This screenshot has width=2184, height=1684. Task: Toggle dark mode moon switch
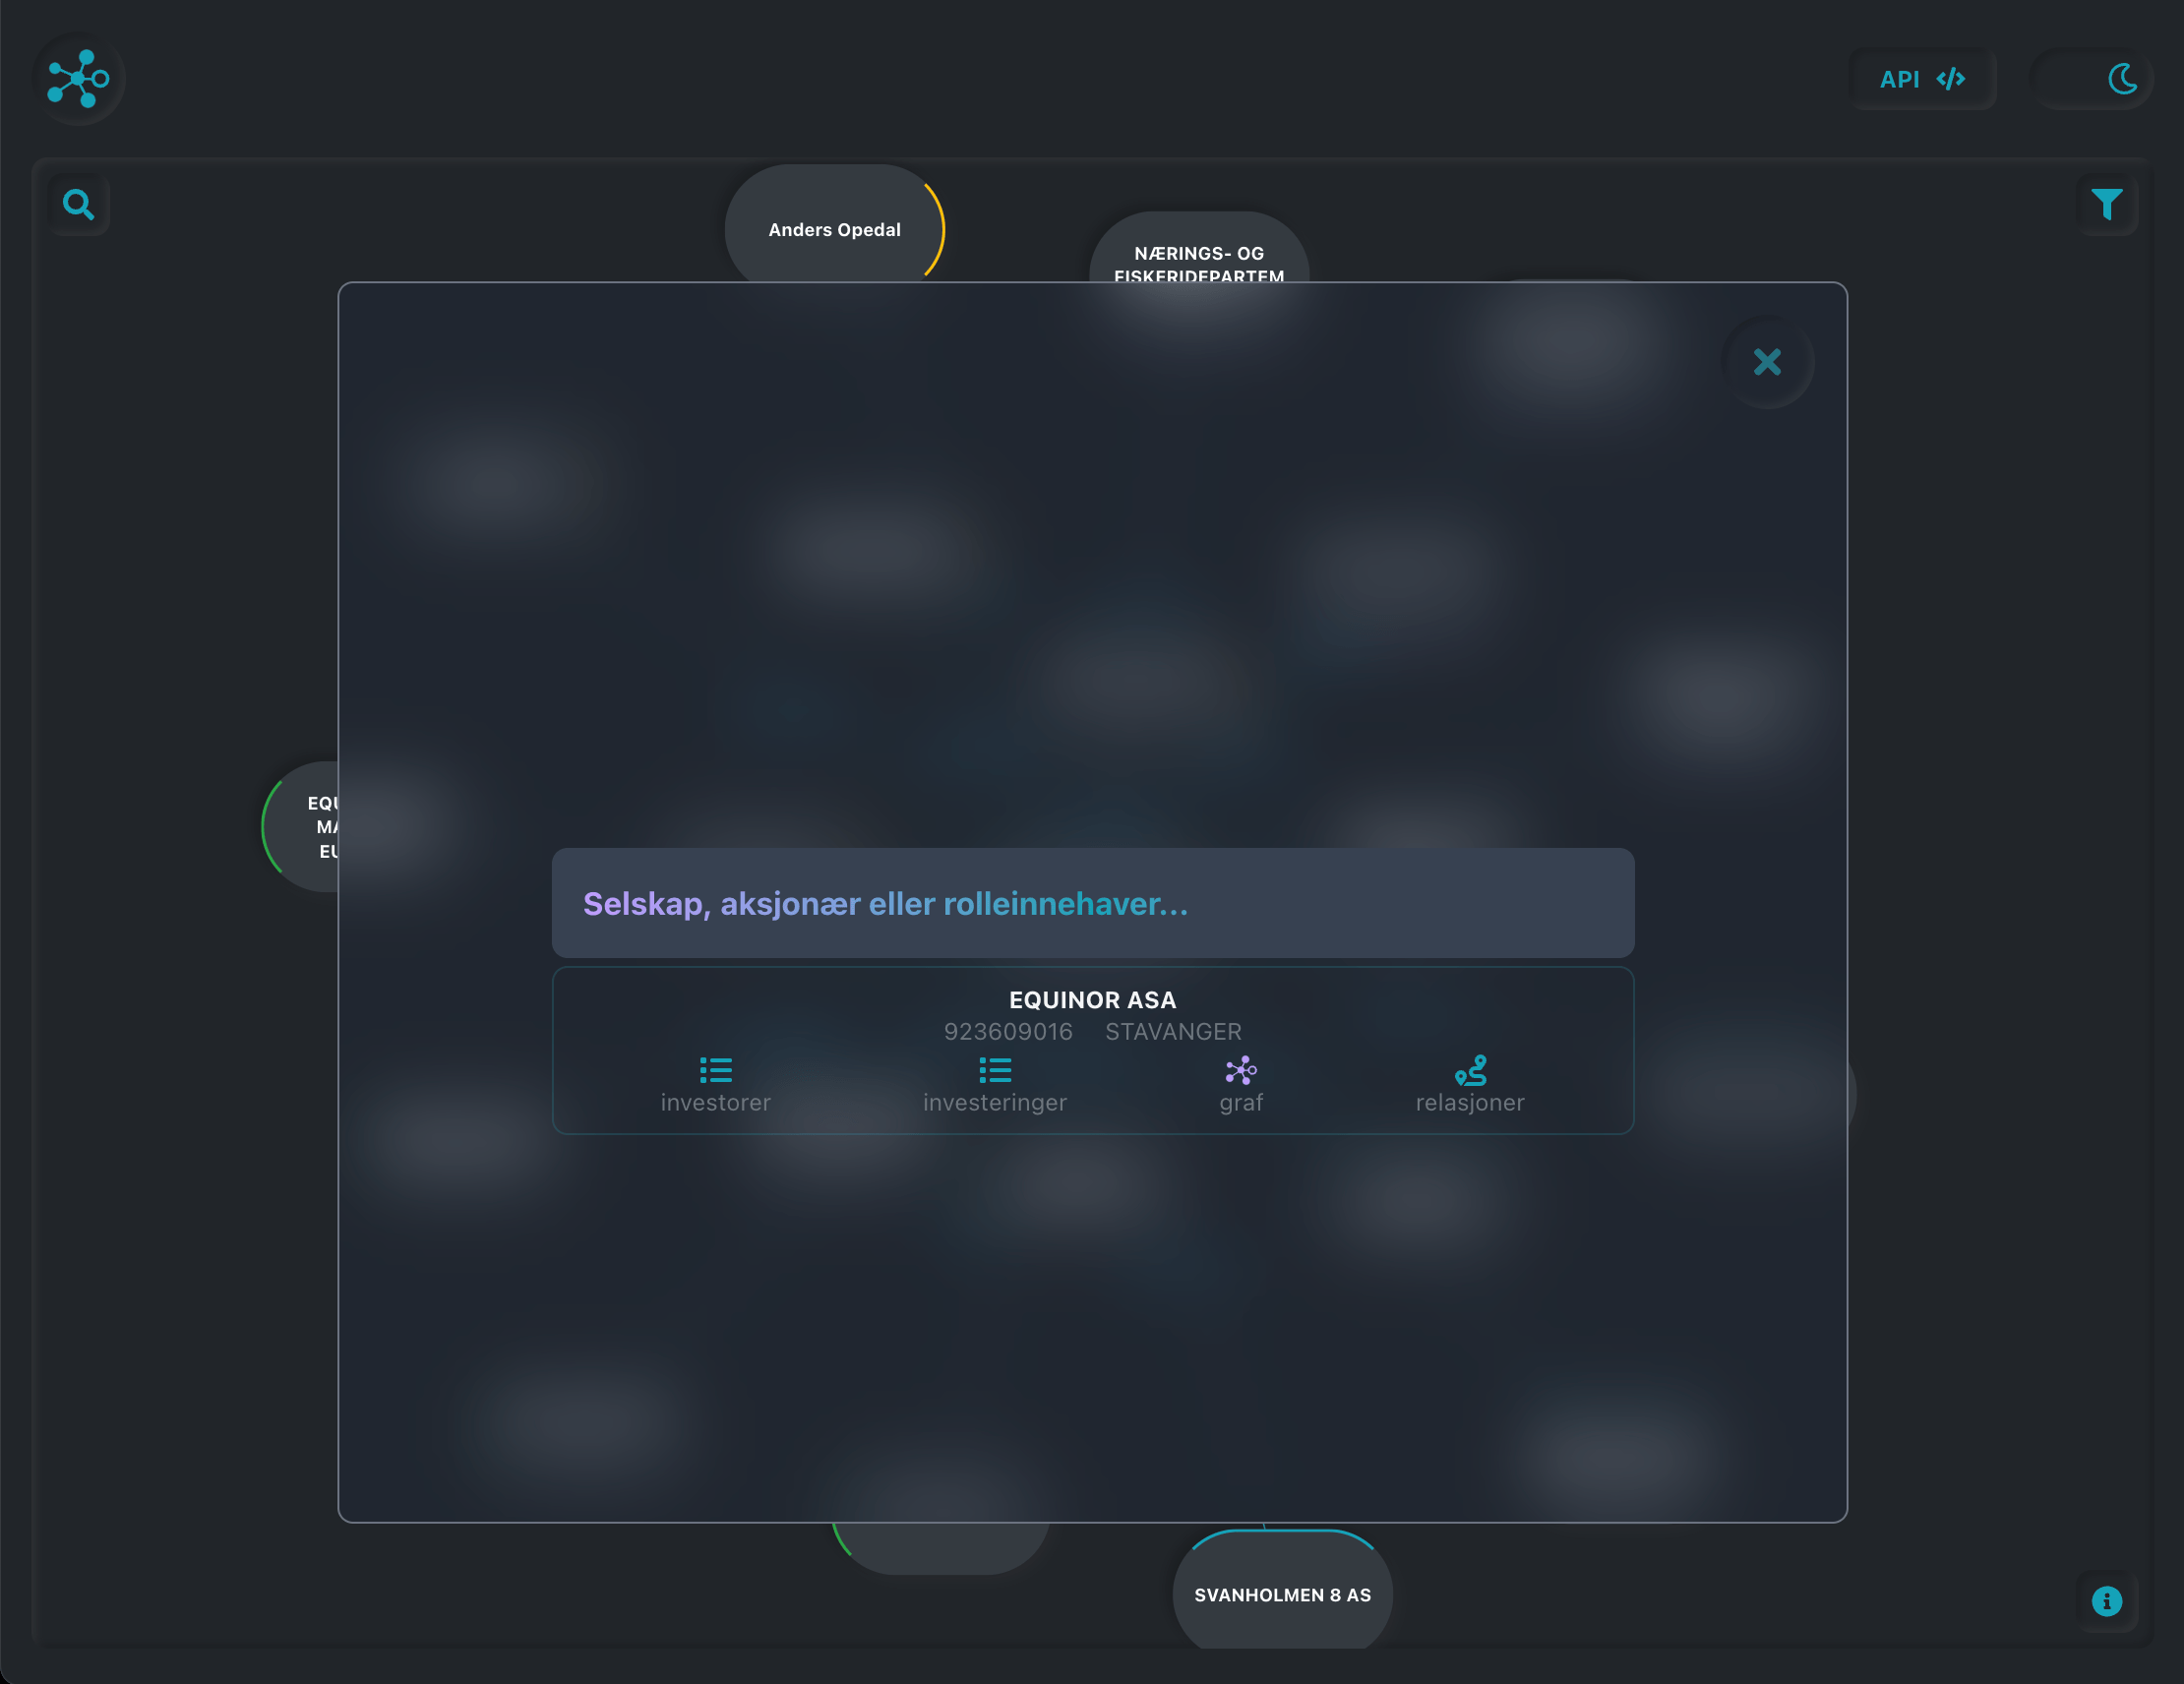click(2092, 79)
